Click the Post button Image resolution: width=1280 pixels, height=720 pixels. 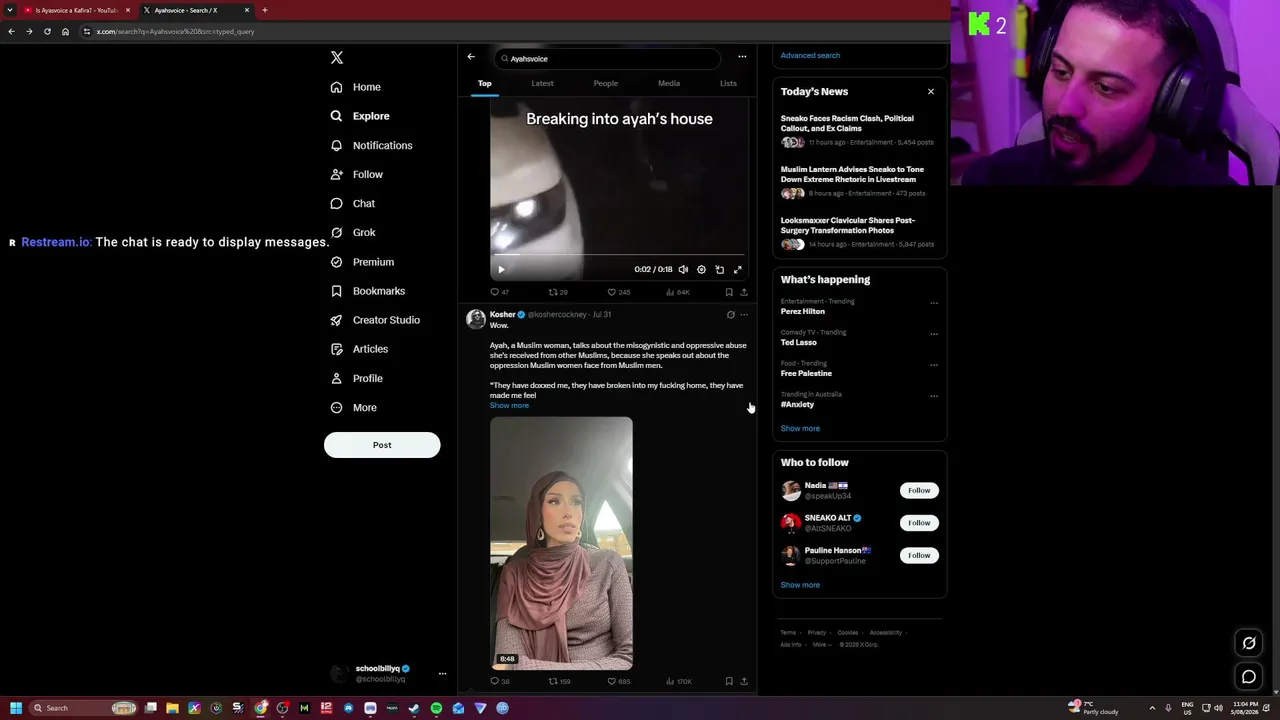click(x=382, y=445)
